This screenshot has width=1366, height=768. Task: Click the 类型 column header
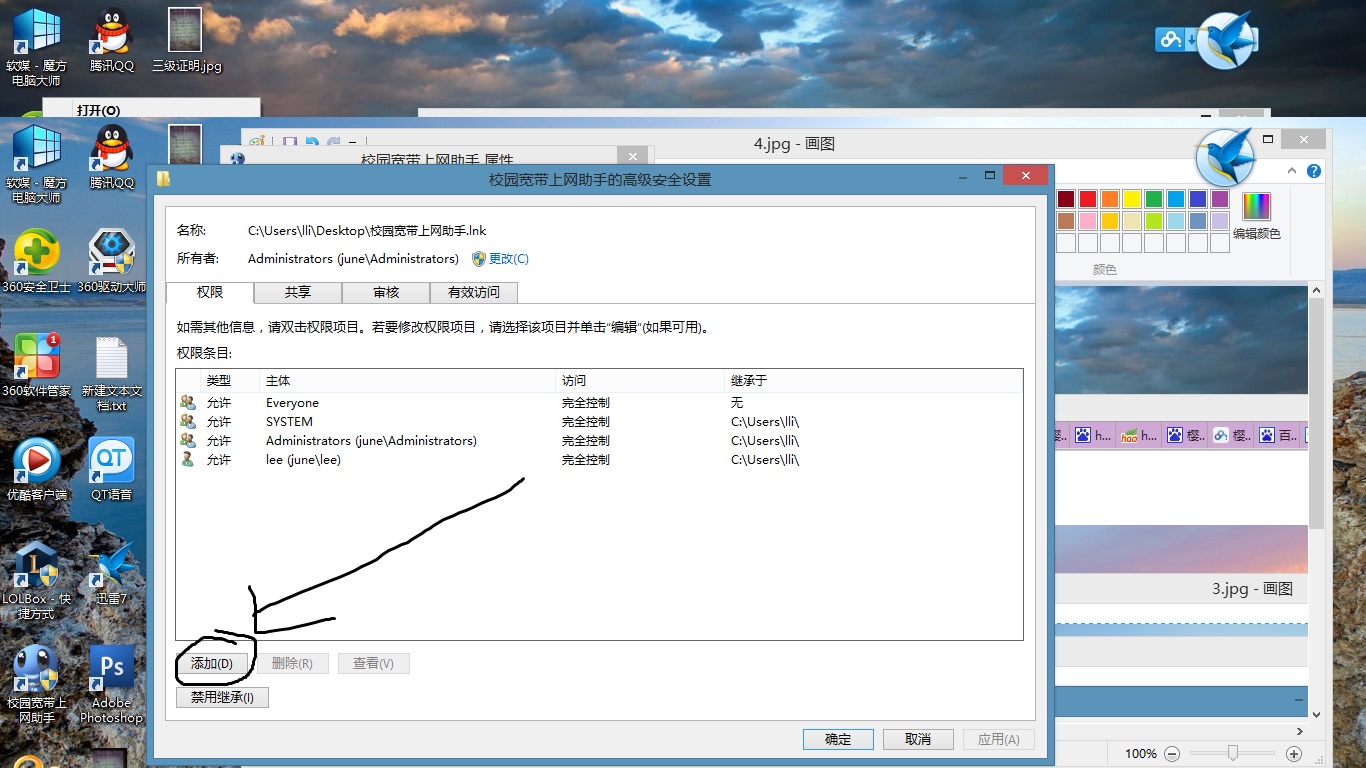(229, 381)
